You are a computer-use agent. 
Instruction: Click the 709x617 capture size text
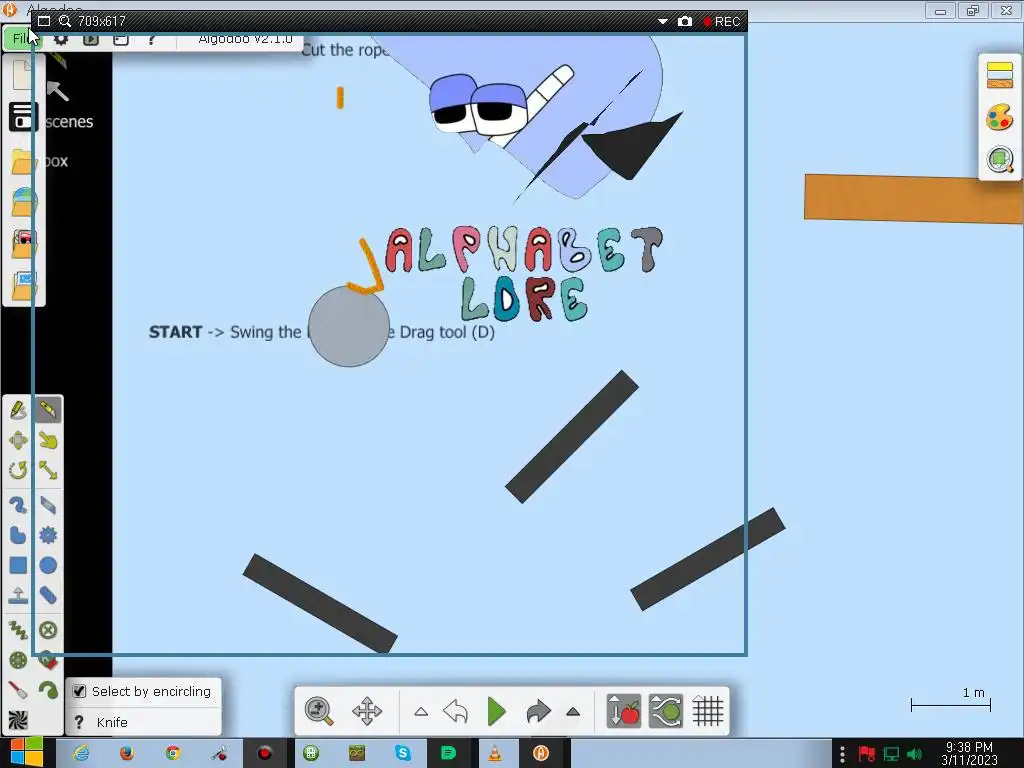(102, 22)
